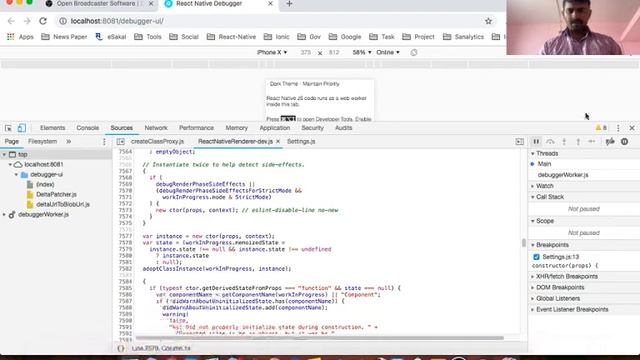The image size is (640, 360).
Task: Switch to the Memory panel tab
Action: (237, 128)
